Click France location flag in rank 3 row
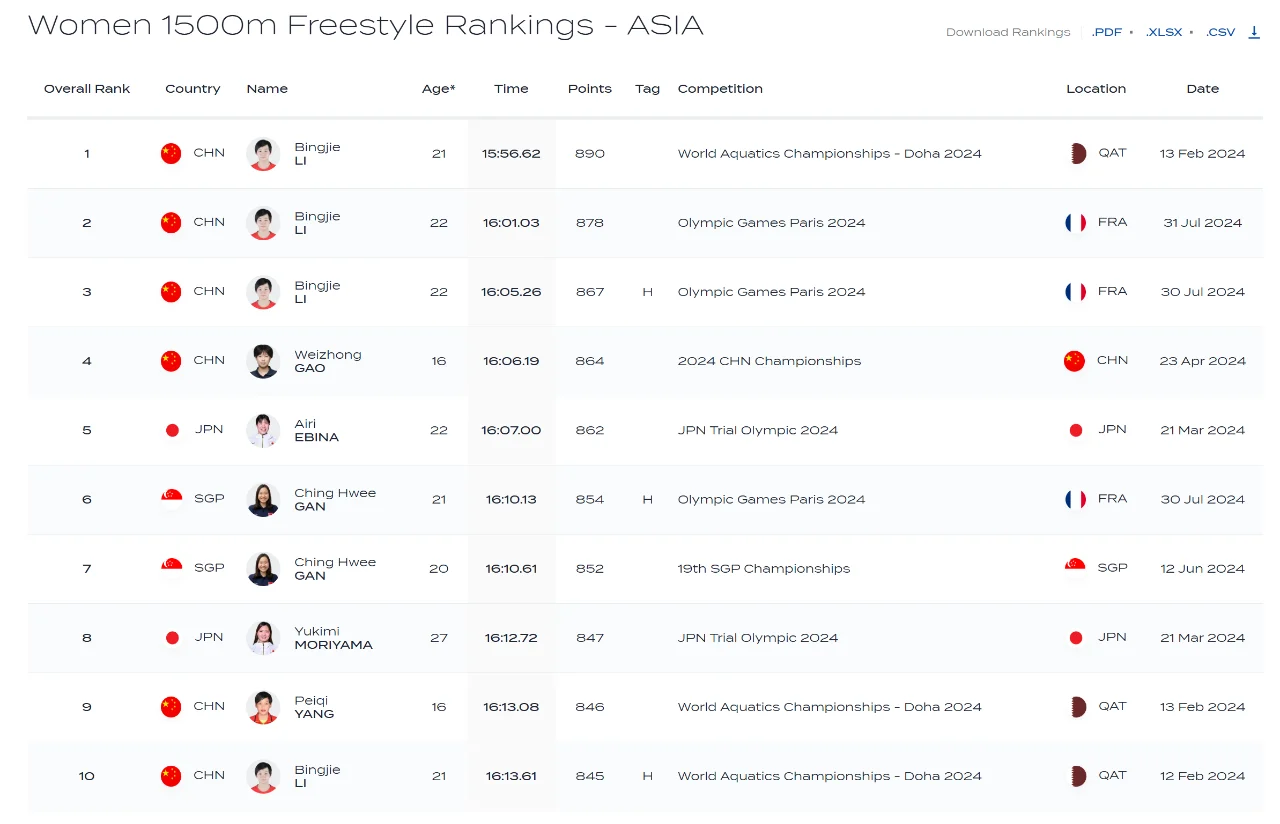This screenshot has width=1280, height=824. pos(1075,291)
